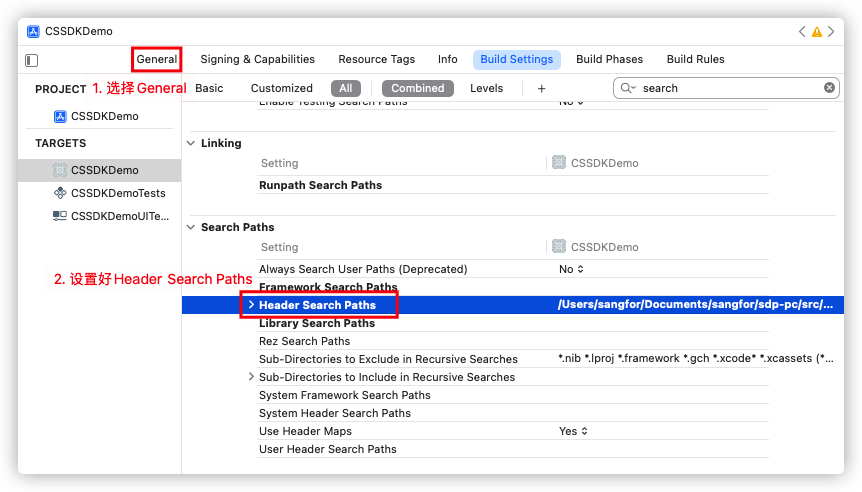
Task: Toggle the All settings filter
Action: (345, 88)
